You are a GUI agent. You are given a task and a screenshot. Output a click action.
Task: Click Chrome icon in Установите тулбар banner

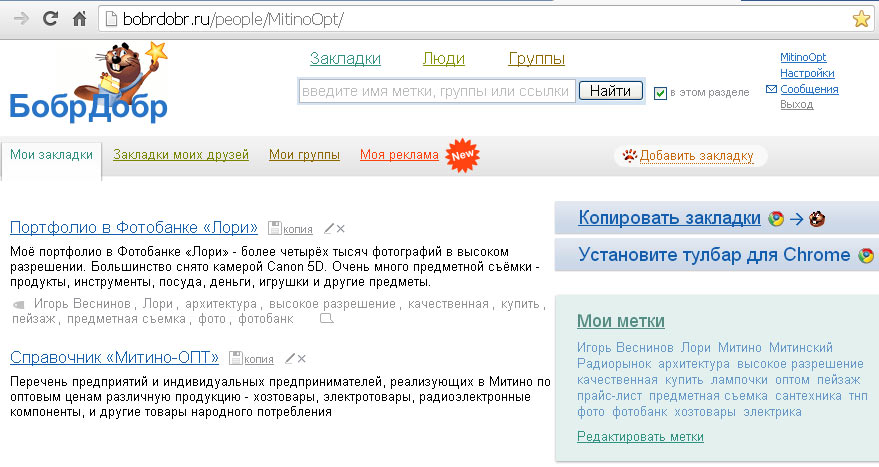click(x=866, y=256)
